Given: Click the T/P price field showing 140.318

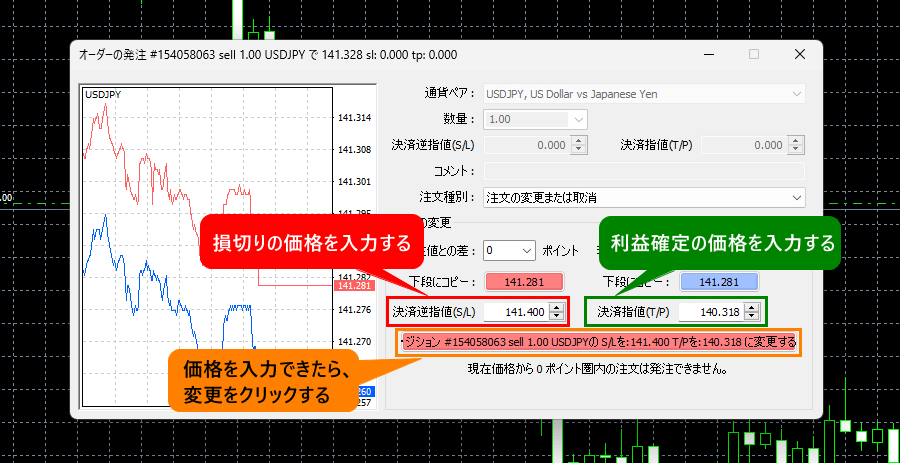Looking at the screenshot, I should pos(711,312).
